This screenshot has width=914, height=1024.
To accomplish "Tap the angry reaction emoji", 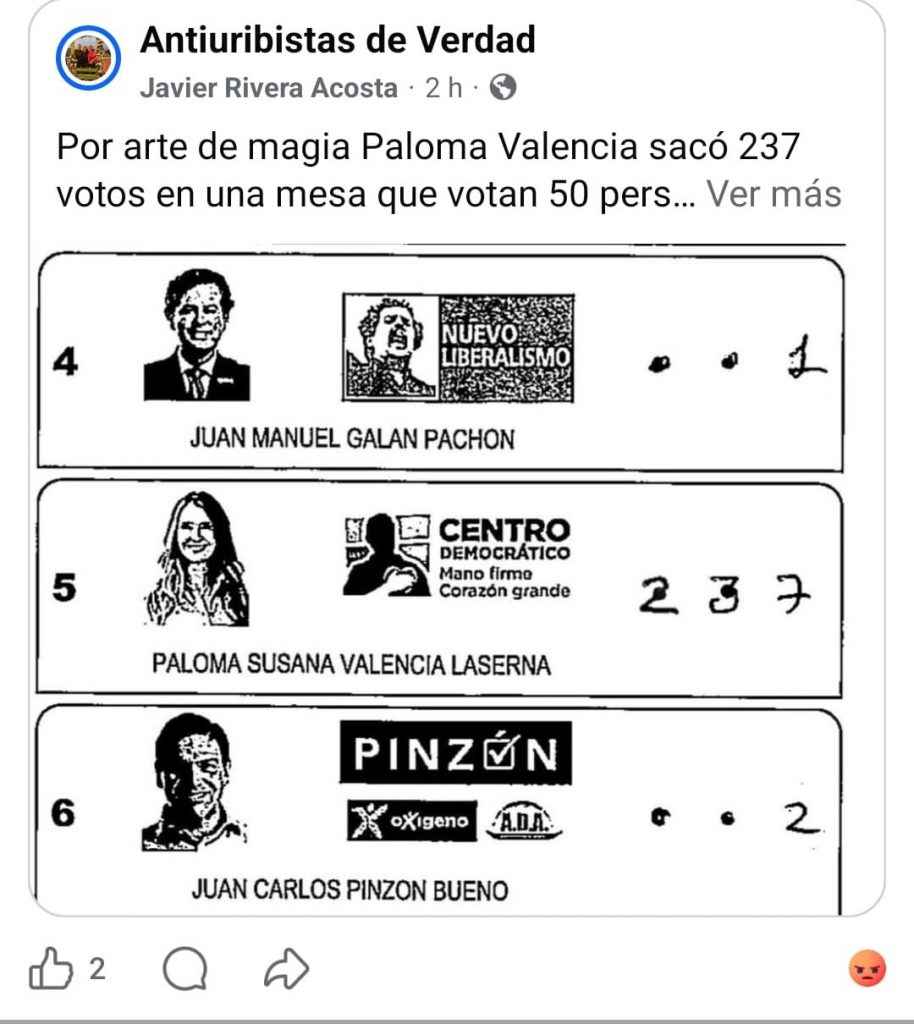I will point(867,968).
